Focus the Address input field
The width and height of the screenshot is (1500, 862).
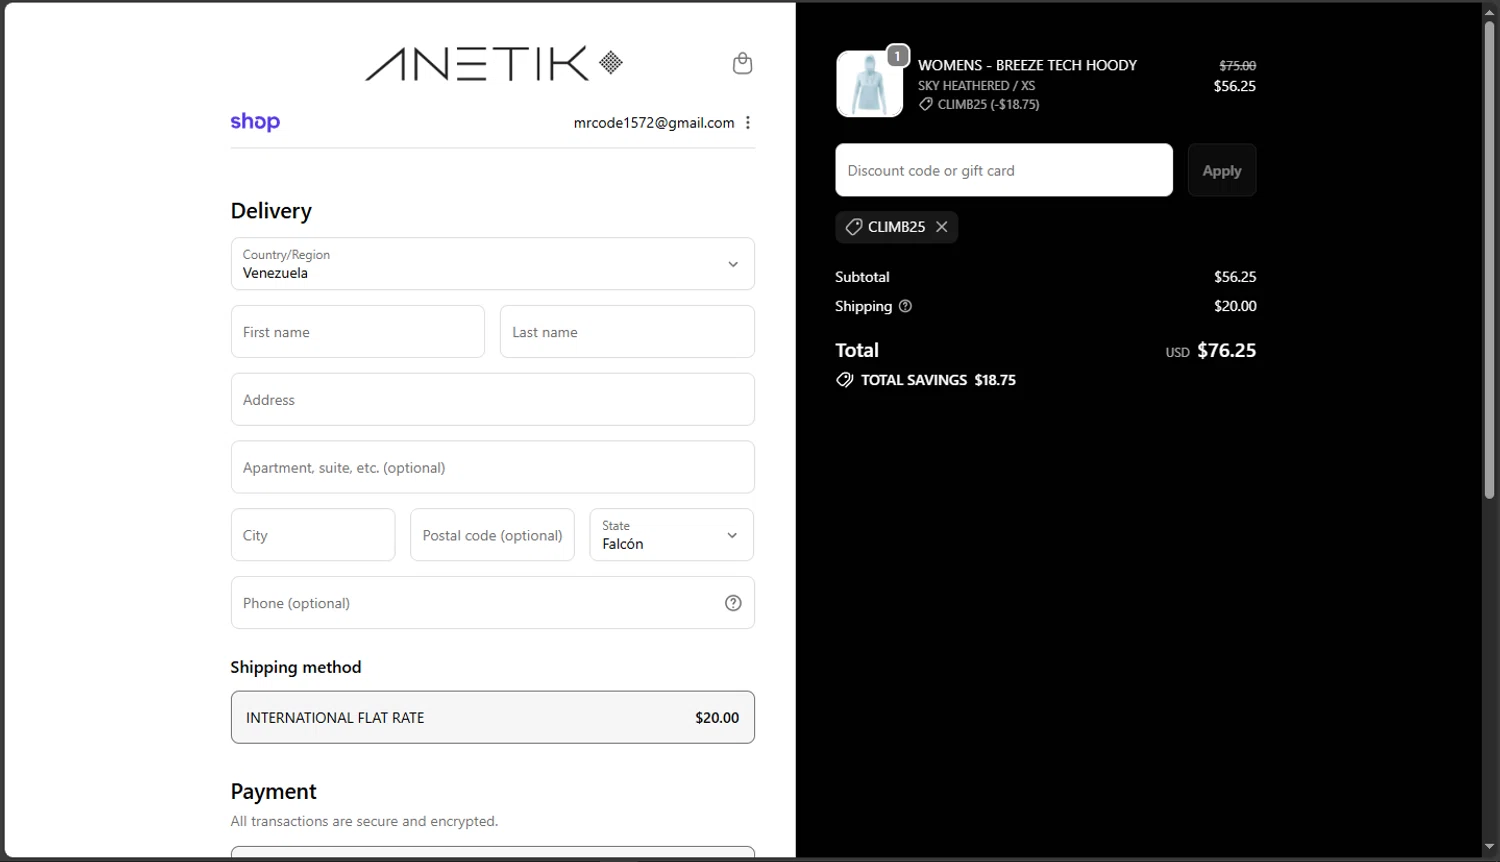(493, 400)
